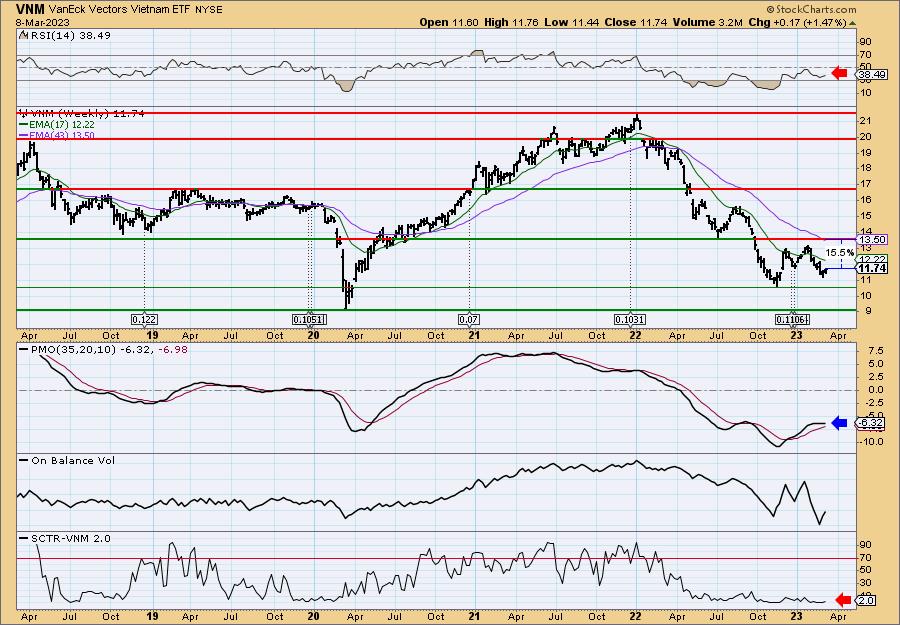The width and height of the screenshot is (900, 625).
Task: Select the PMO(35,20,10) indicator legend
Action: tap(104, 350)
